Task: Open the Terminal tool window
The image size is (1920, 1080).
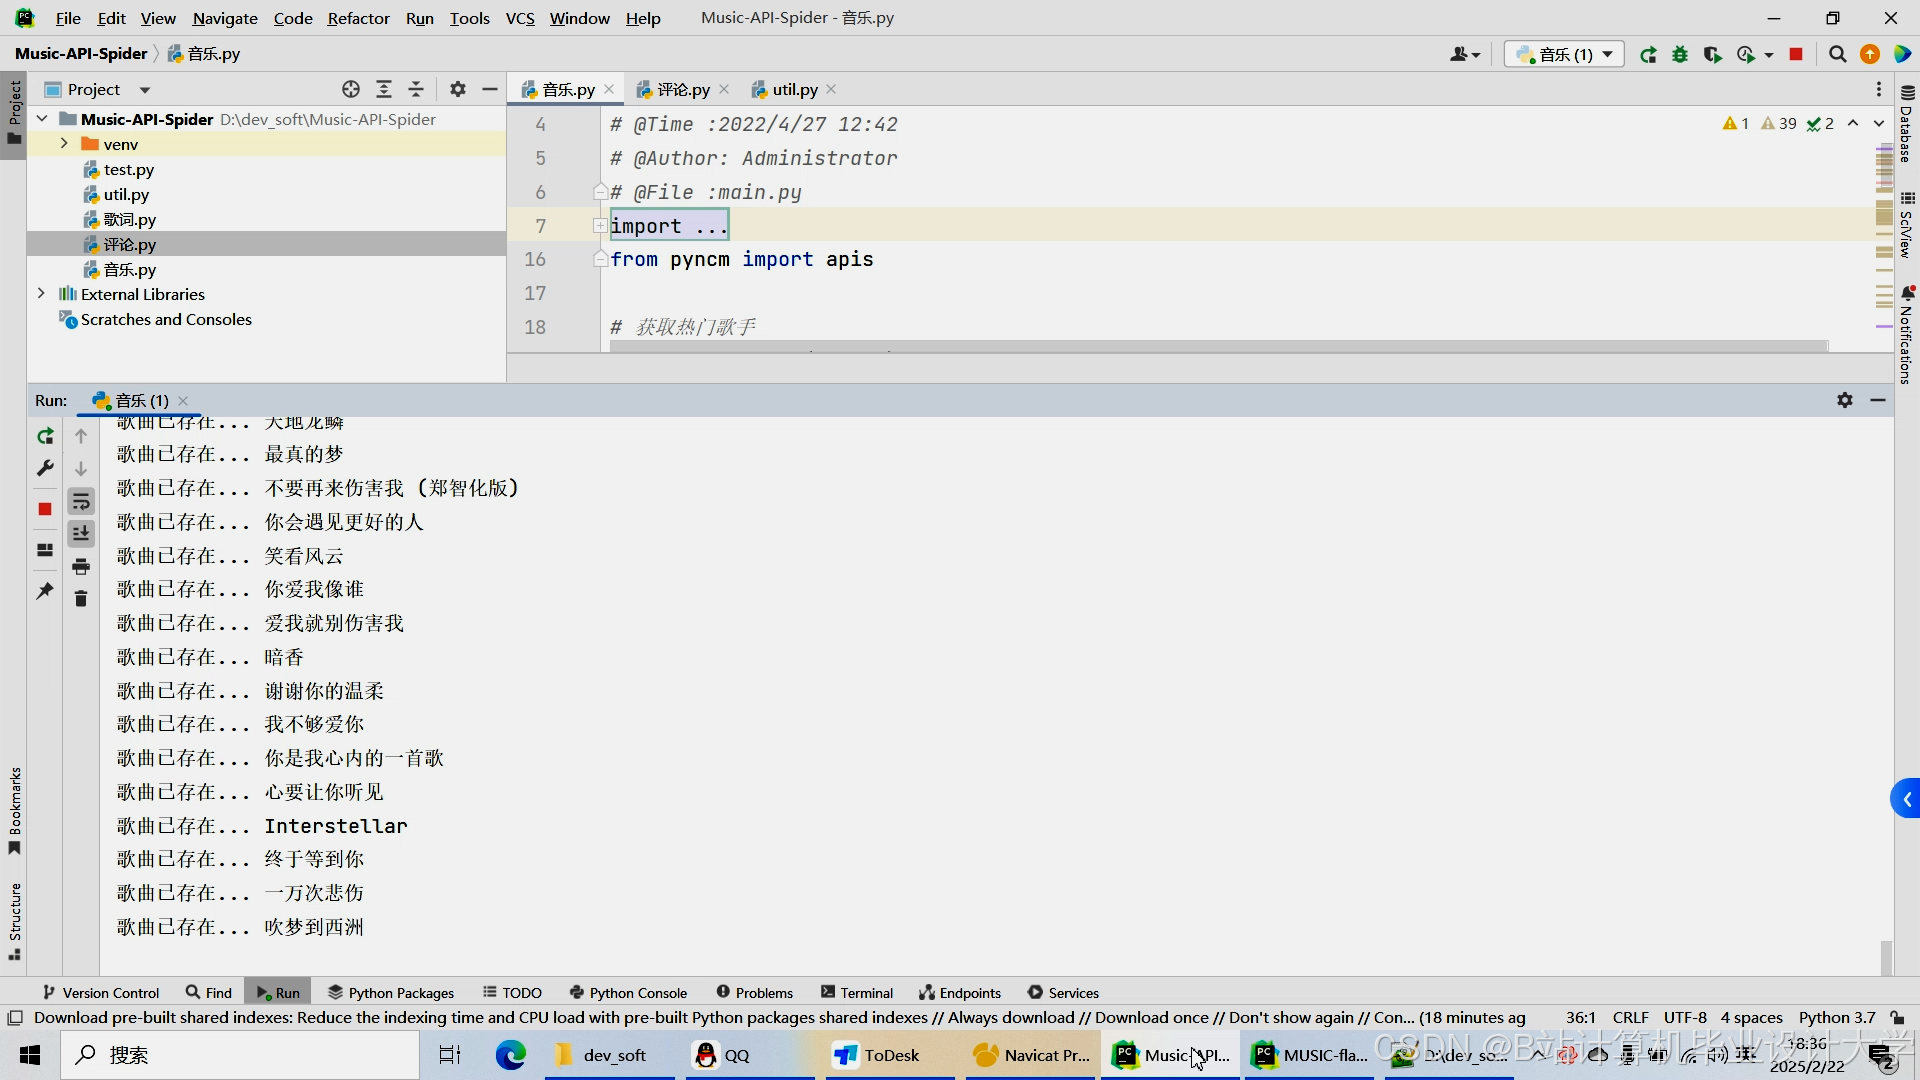Action: [857, 992]
